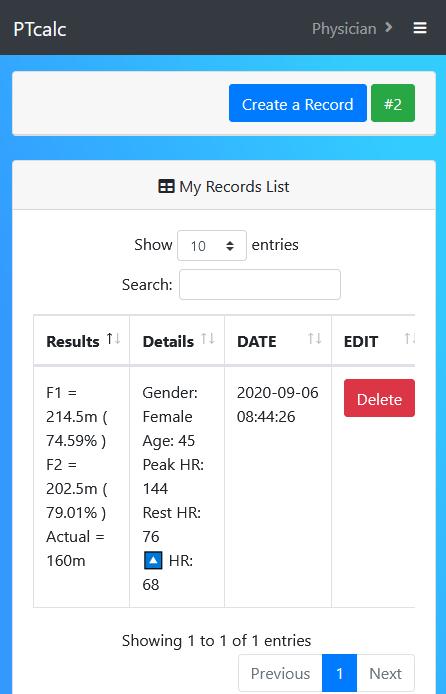Click the Gender: Female detail
The image size is (446, 694).
[170, 405]
